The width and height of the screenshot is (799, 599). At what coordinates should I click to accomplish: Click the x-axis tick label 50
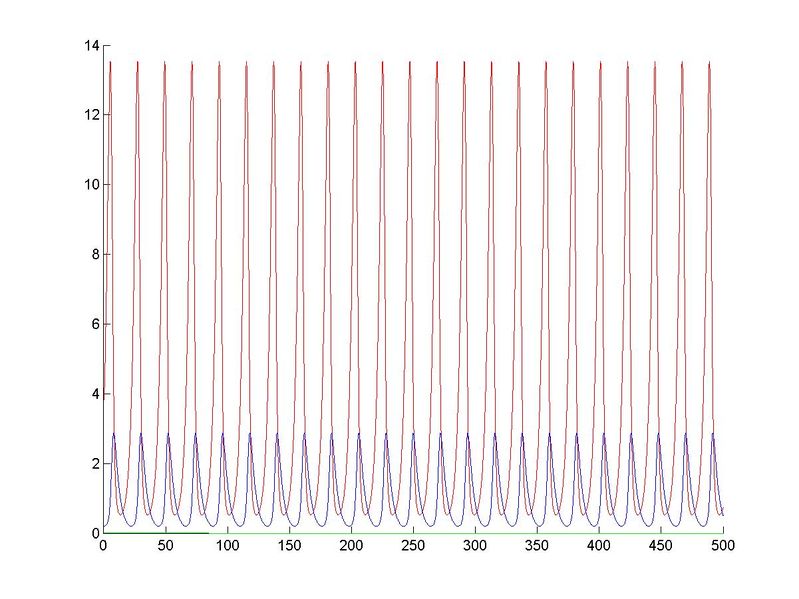pyautogui.click(x=164, y=547)
